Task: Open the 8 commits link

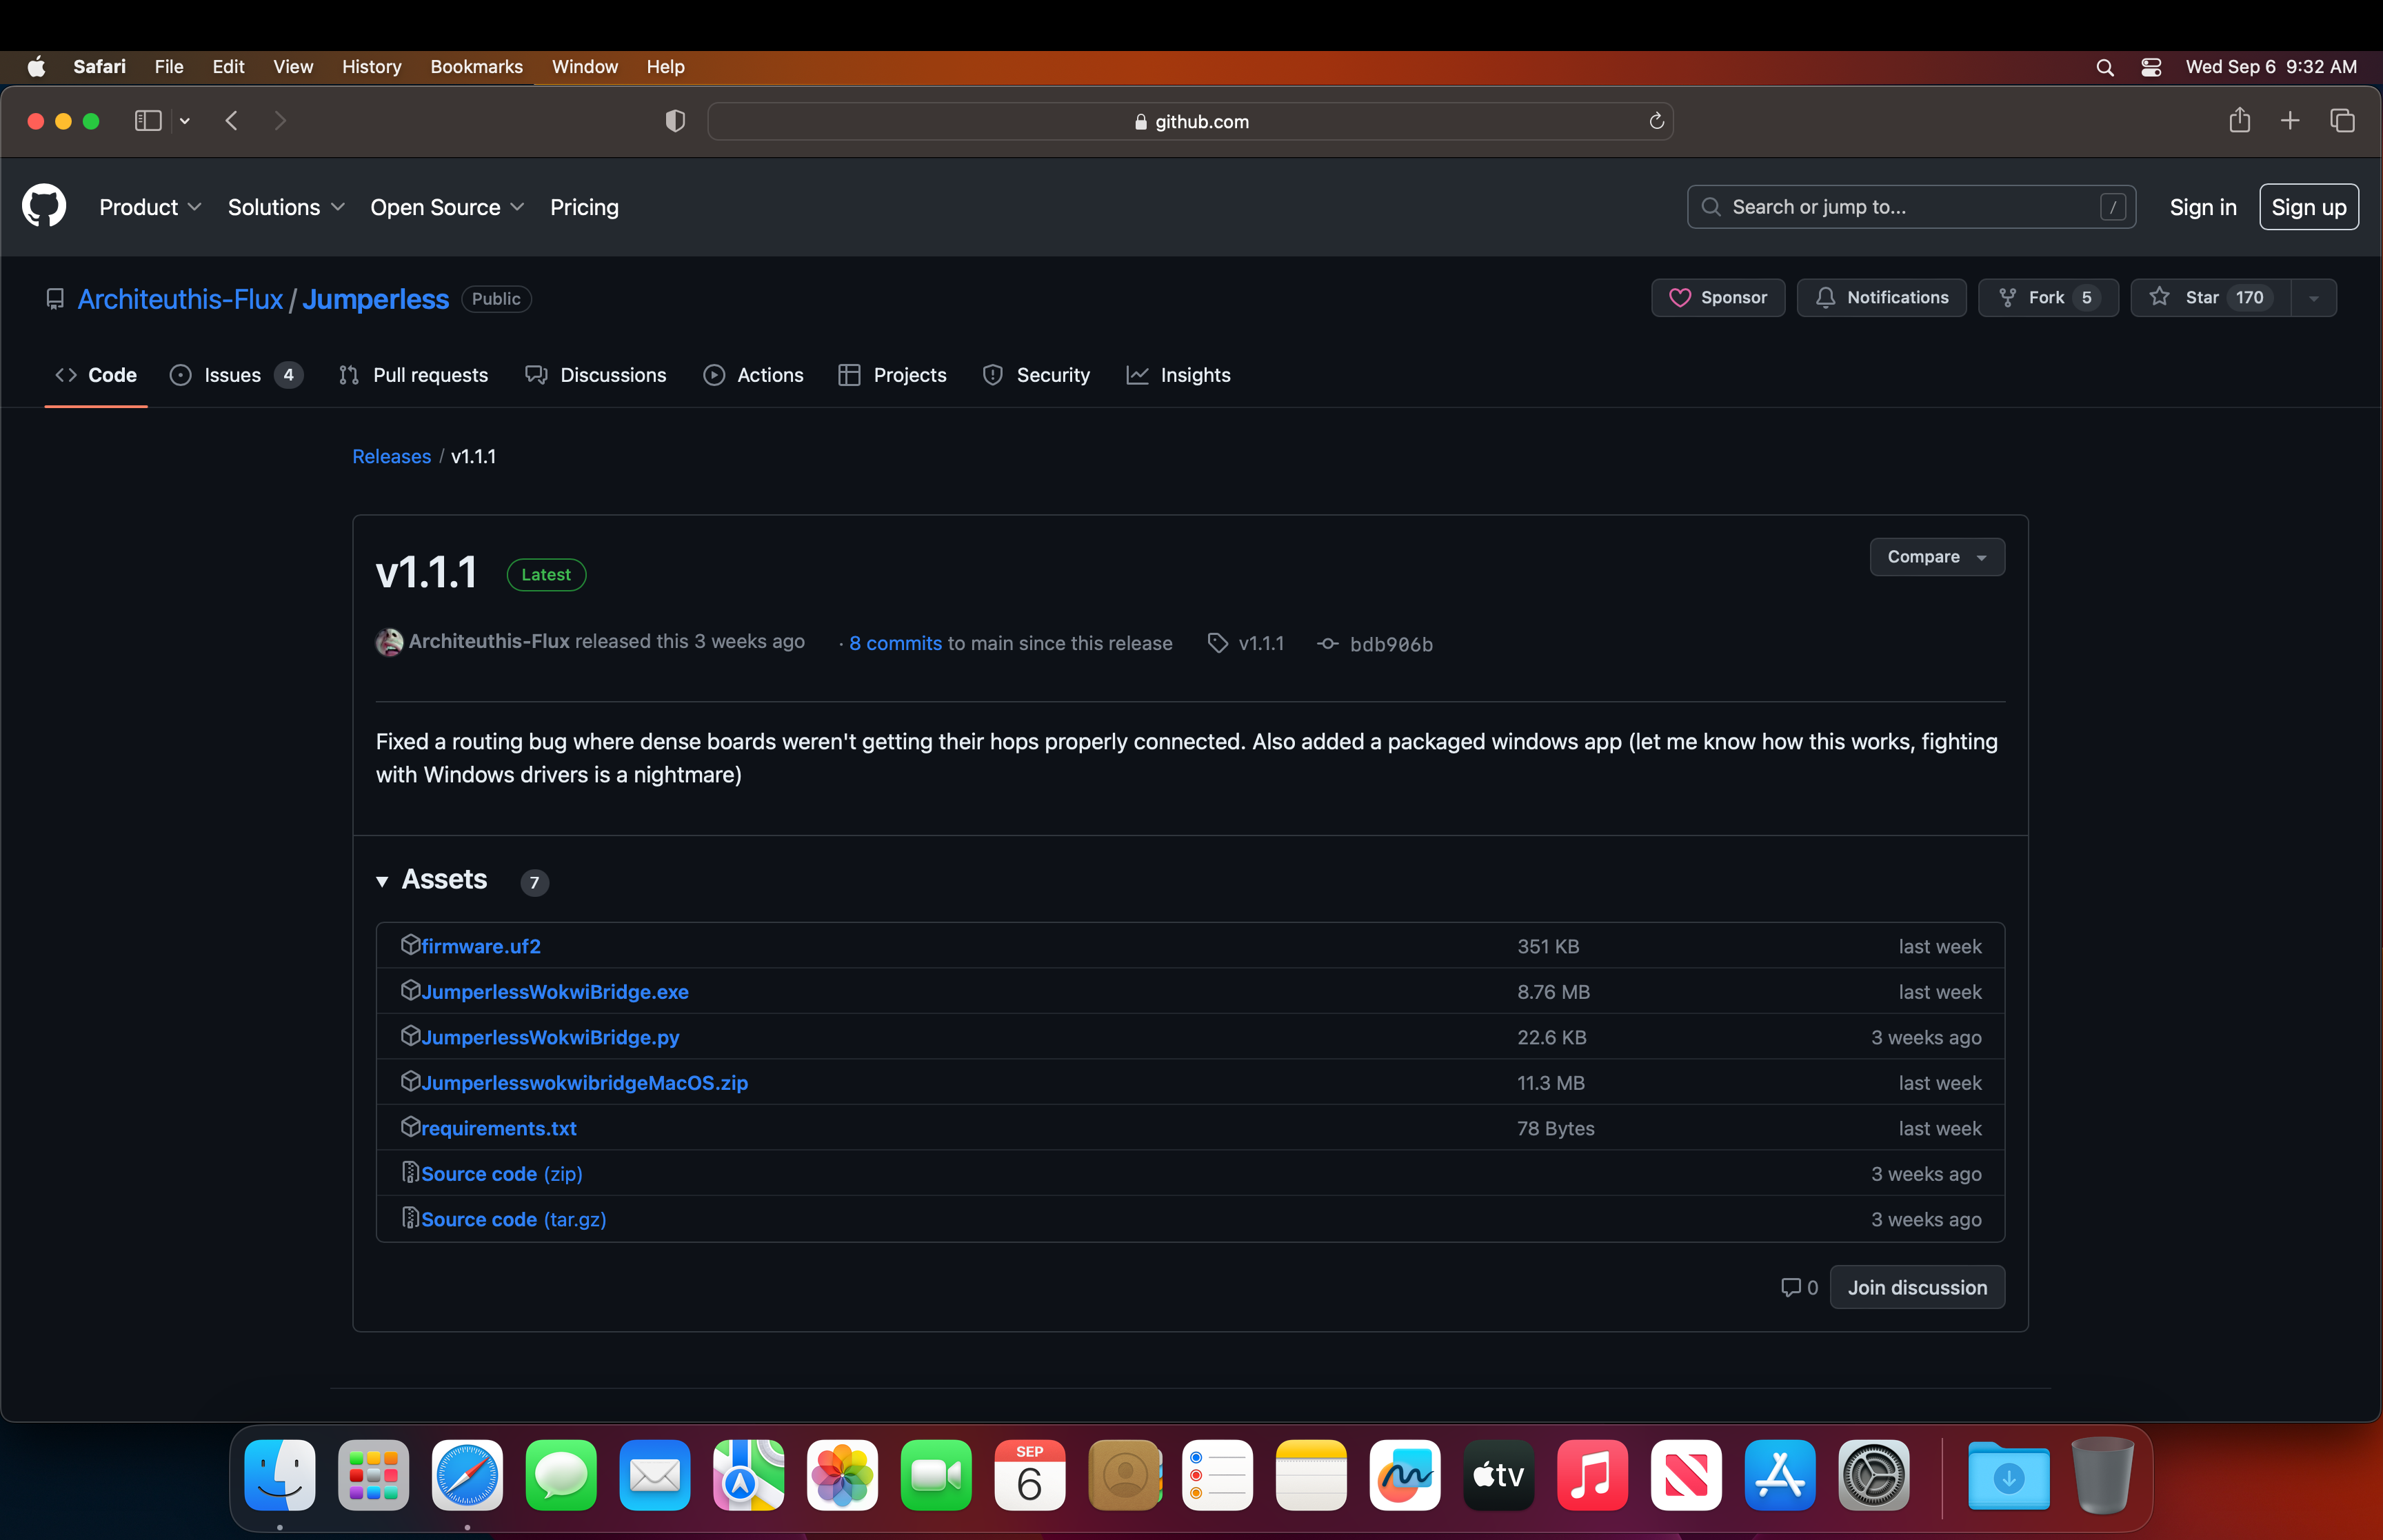Action: coord(895,644)
